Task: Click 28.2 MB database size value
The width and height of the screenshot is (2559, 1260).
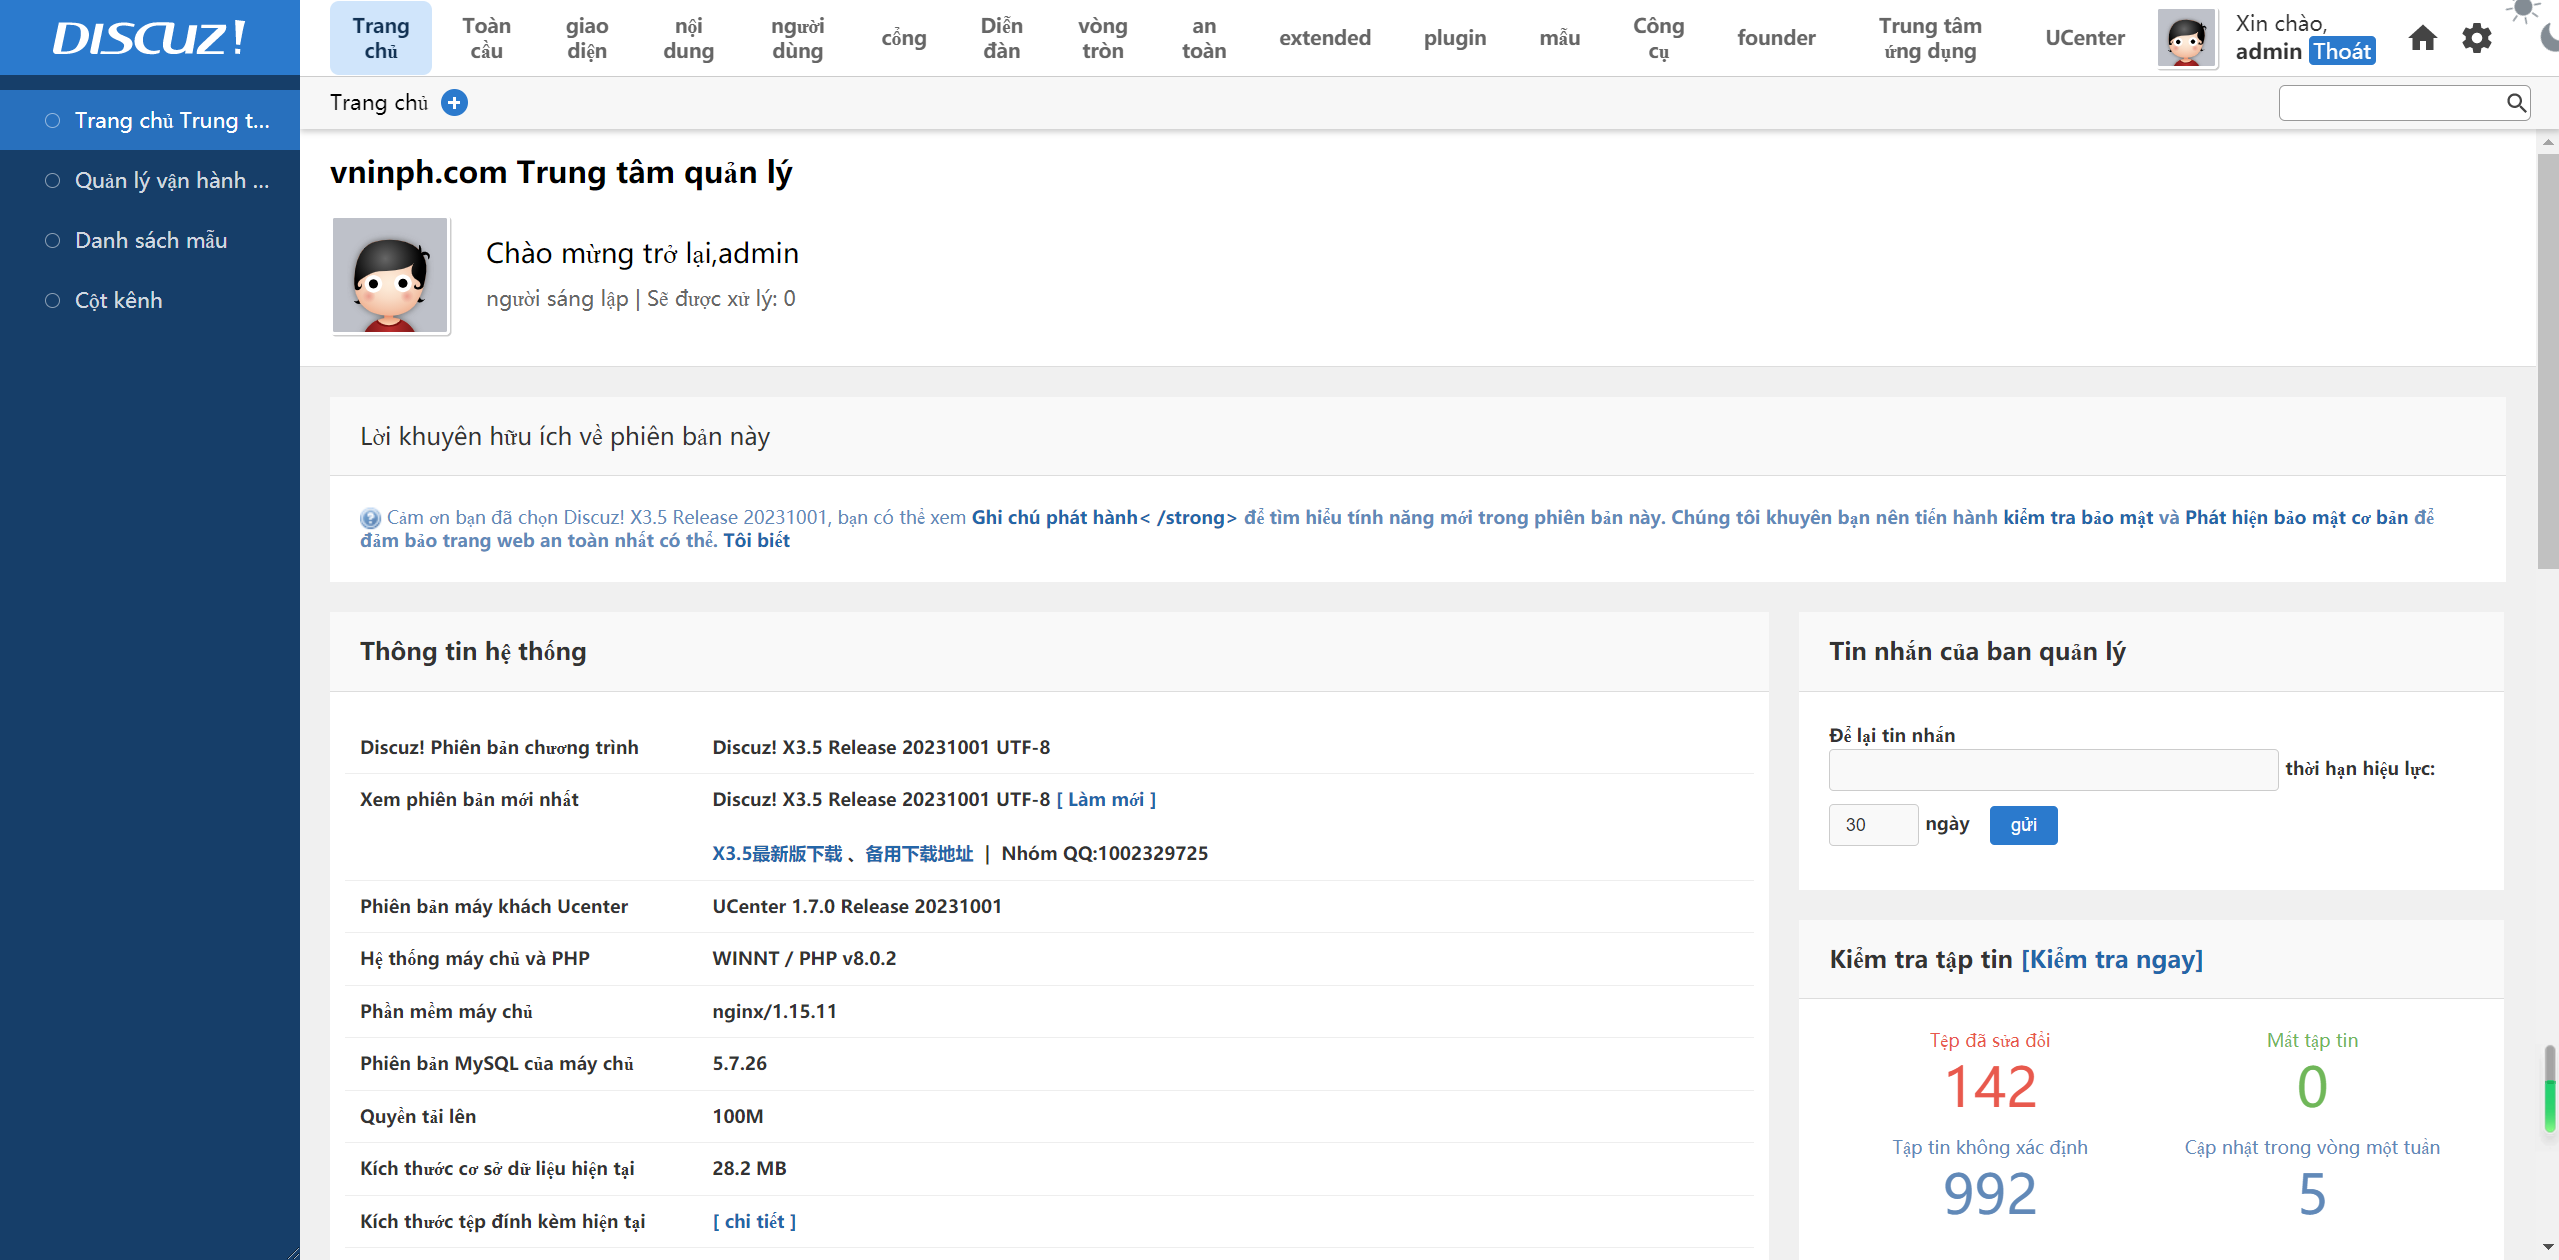Action: (749, 1168)
